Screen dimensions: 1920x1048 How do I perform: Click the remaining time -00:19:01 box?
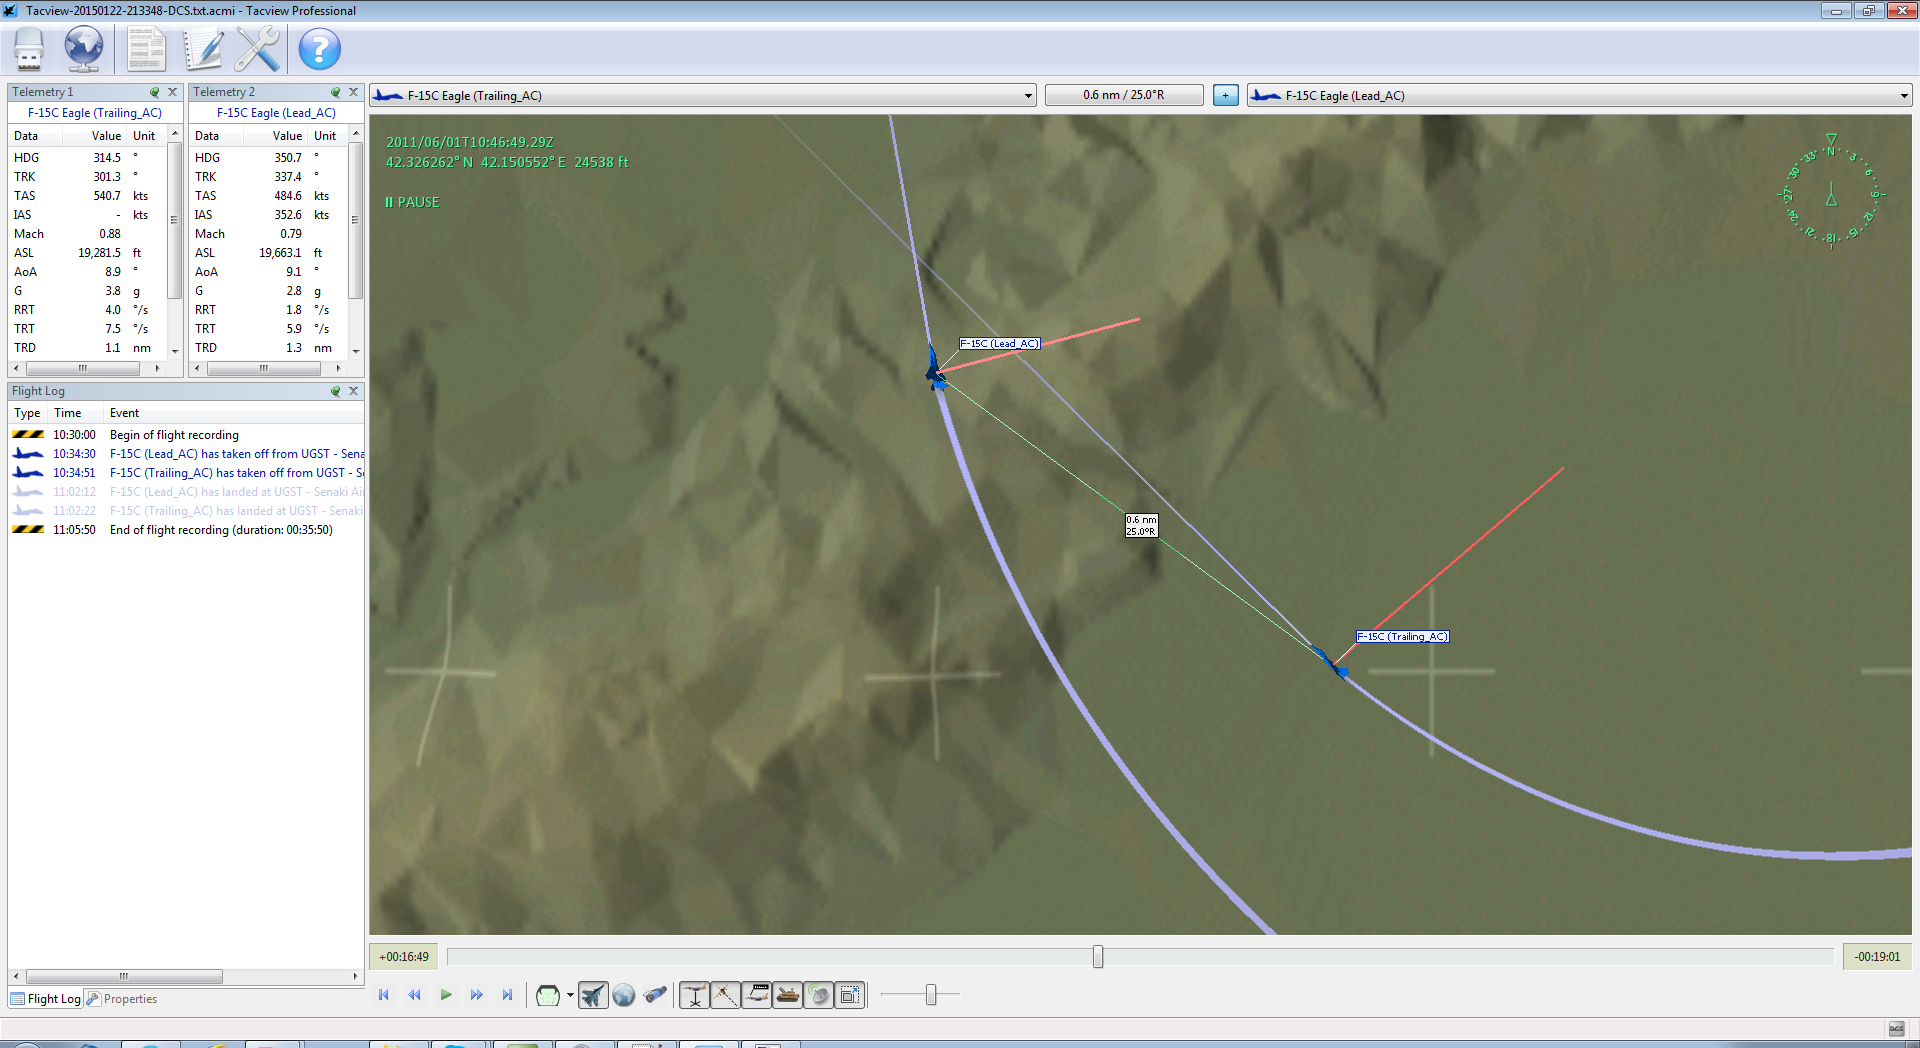coord(1877,957)
